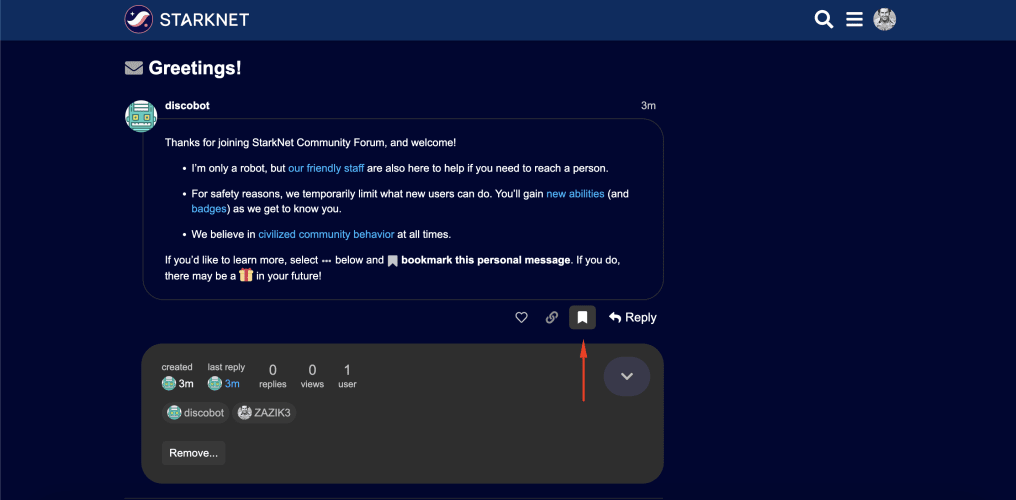Follow the 'our friendly staff' link
The image size is (1016, 500).
point(326,168)
